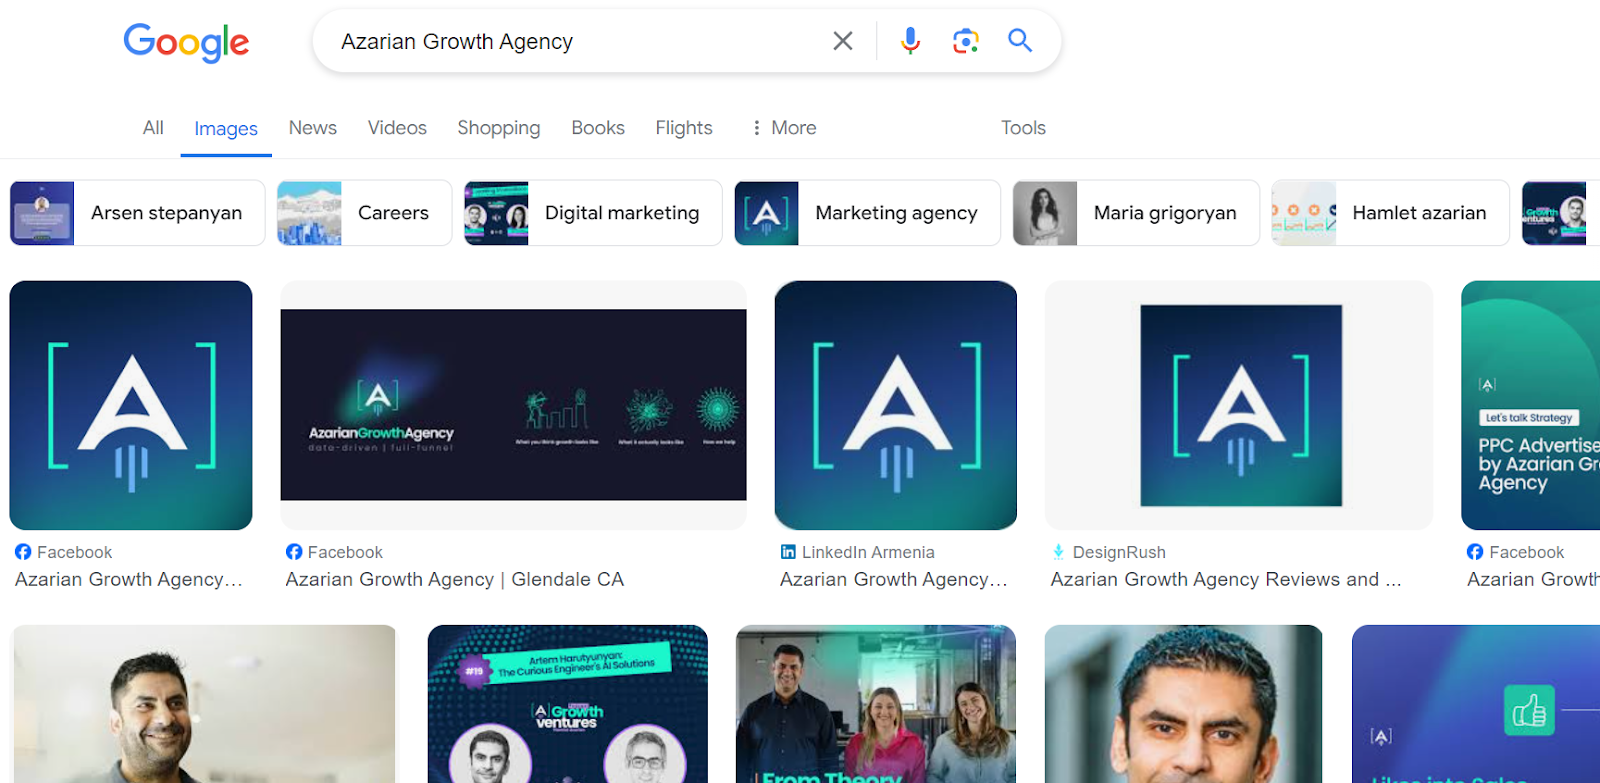Switch to the Books tab

pyautogui.click(x=598, y=128)
